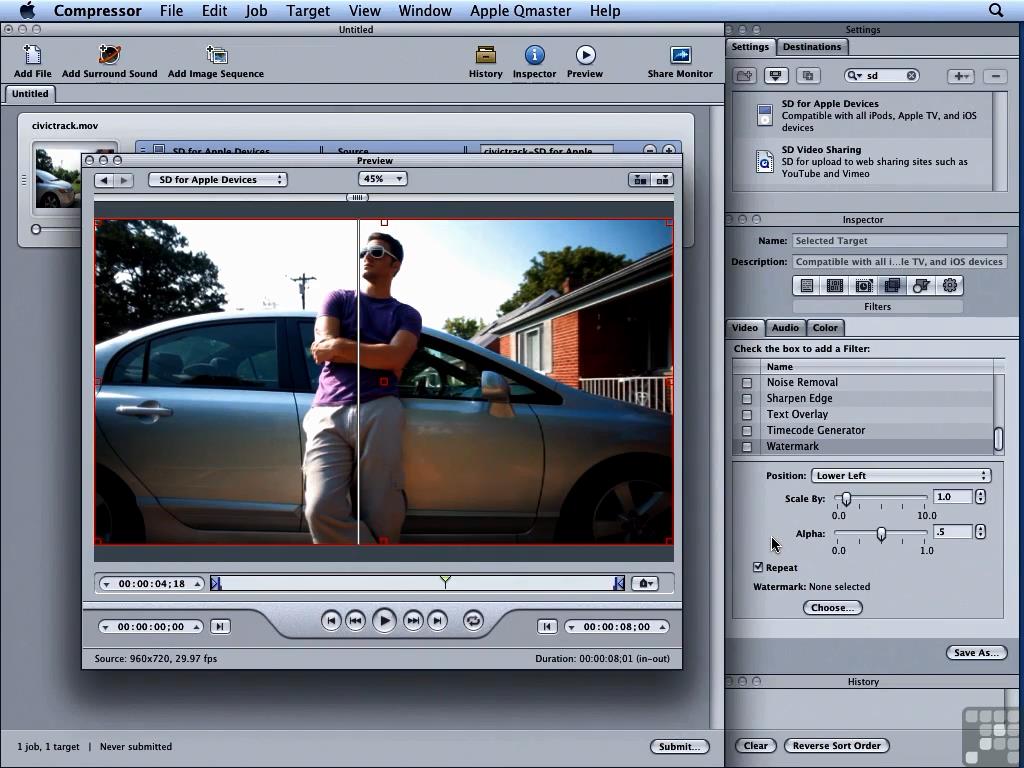
Task: Click the playhead marker on preview timeline
Action: coord(445,581)
